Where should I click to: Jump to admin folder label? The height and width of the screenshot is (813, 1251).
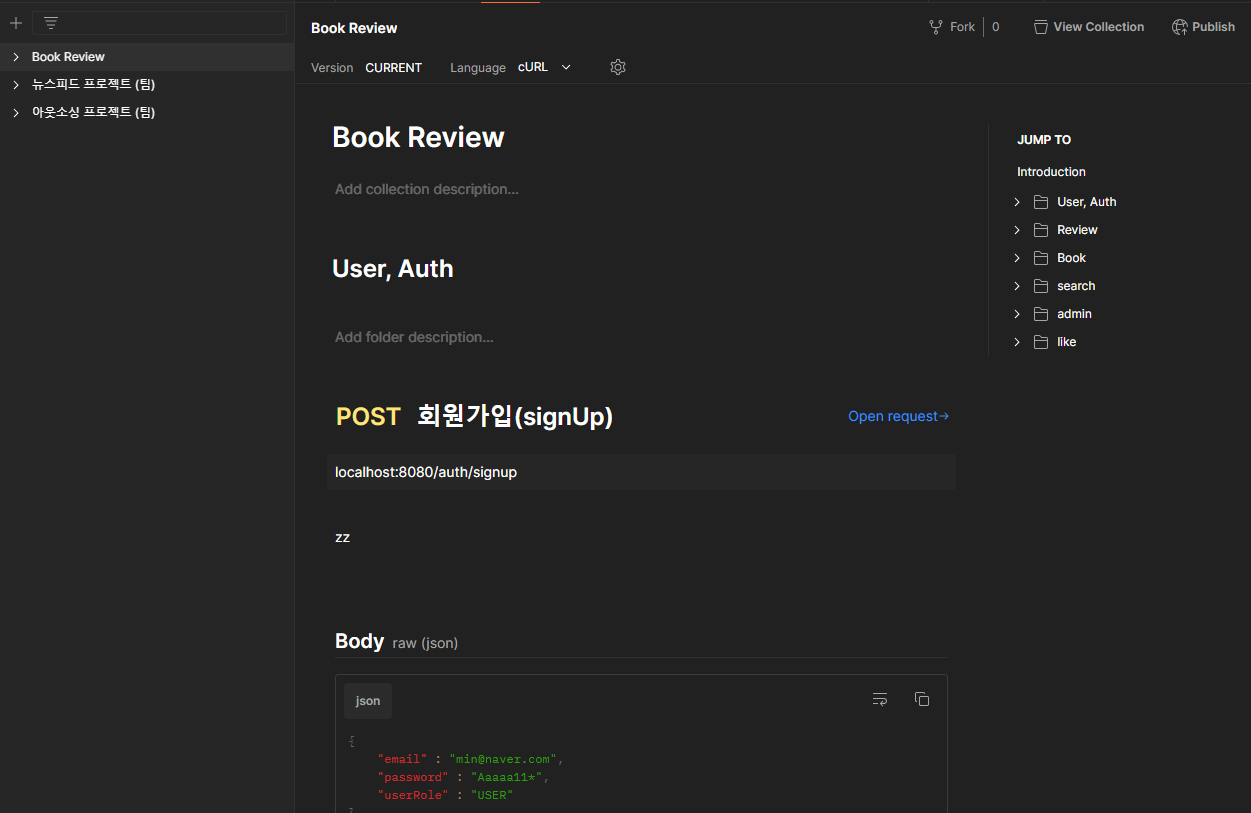coord(1074,314)
